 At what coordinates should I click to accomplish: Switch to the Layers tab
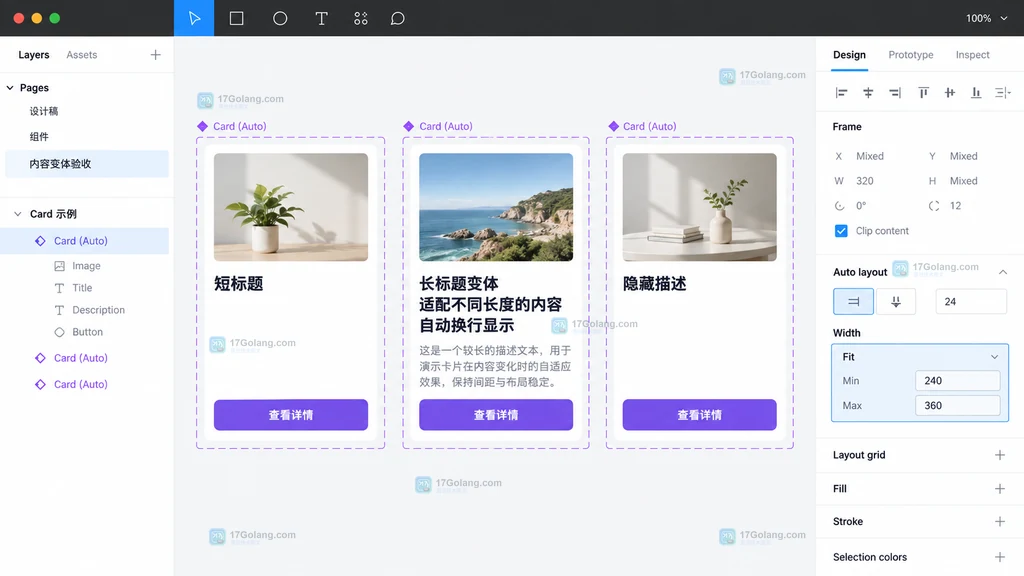[34, 55]
